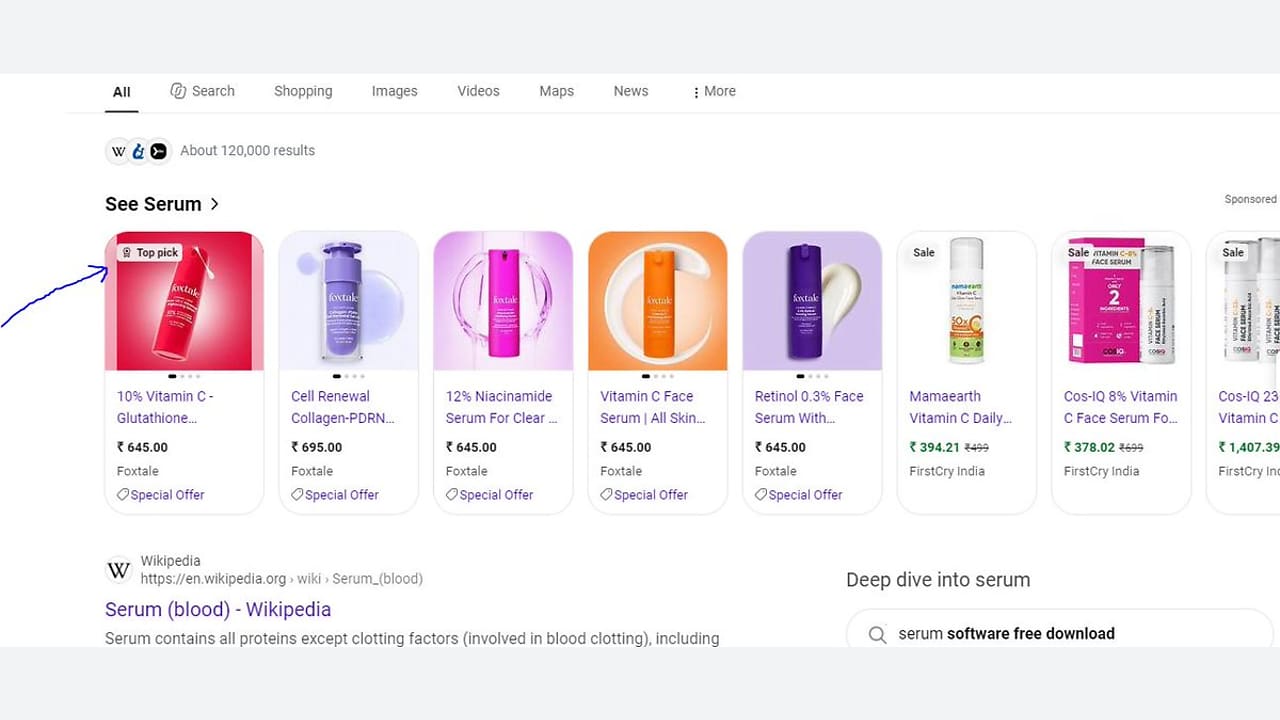Viewport: 1280px width, 720px height.
Task: Click the Sponsored label
Action: pyautogui.click(x=1250, y=199)
